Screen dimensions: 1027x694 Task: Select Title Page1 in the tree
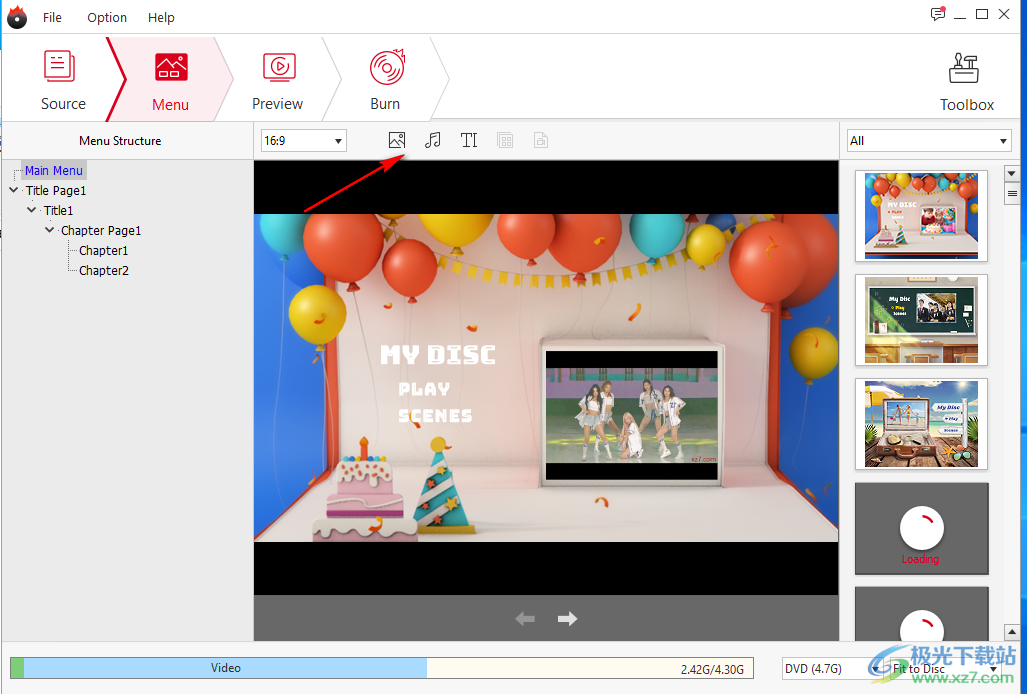point(56,191)
